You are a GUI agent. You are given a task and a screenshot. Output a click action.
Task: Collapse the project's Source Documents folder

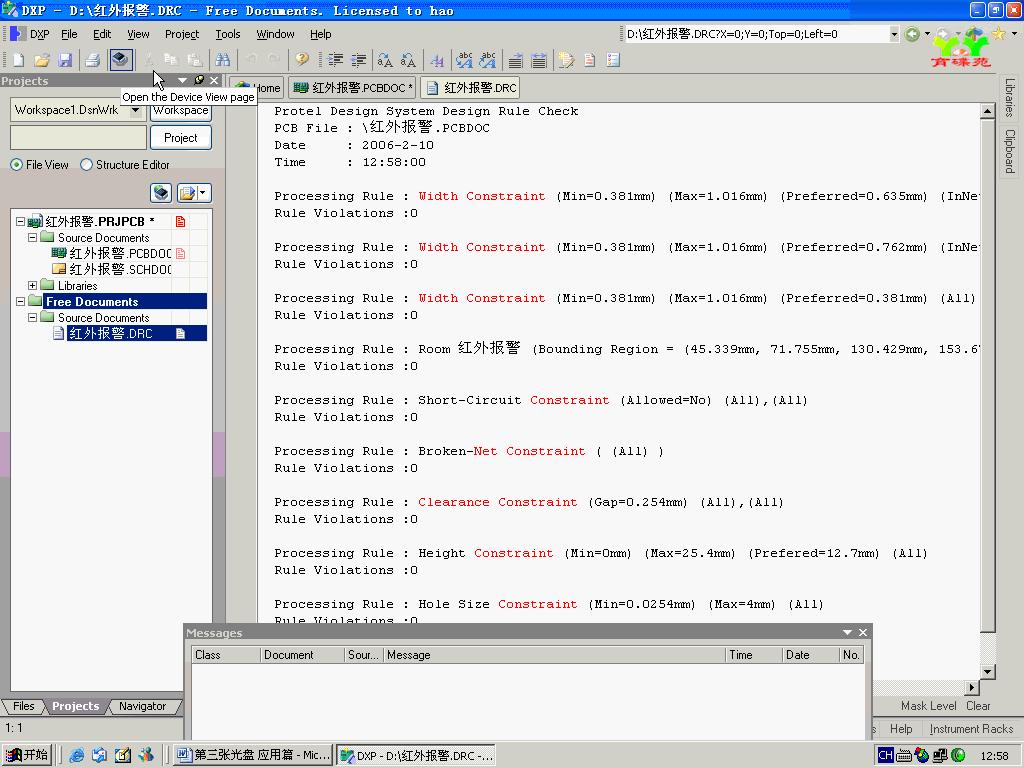[32, 238]
